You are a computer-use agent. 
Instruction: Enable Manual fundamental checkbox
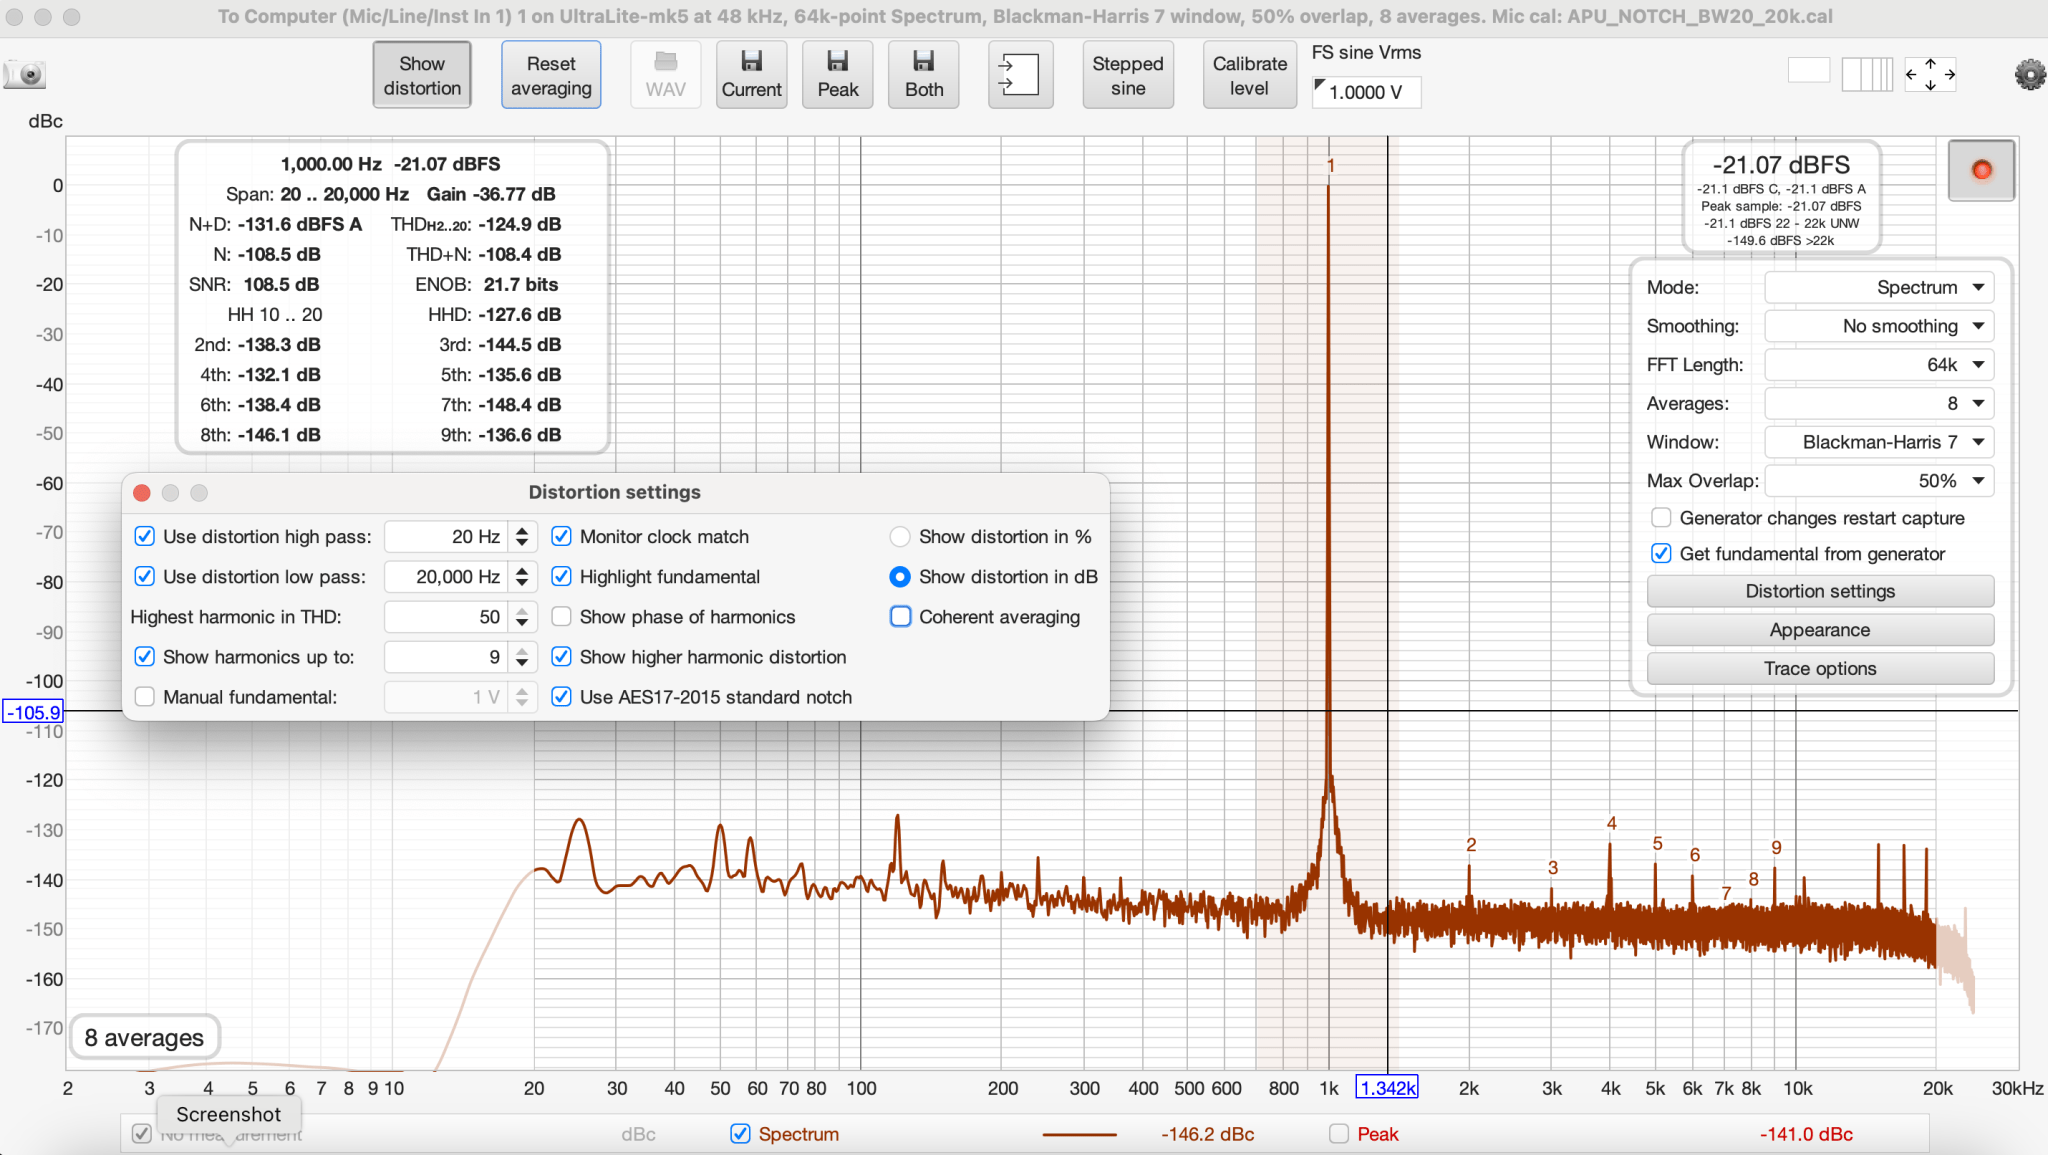(145, 697)
